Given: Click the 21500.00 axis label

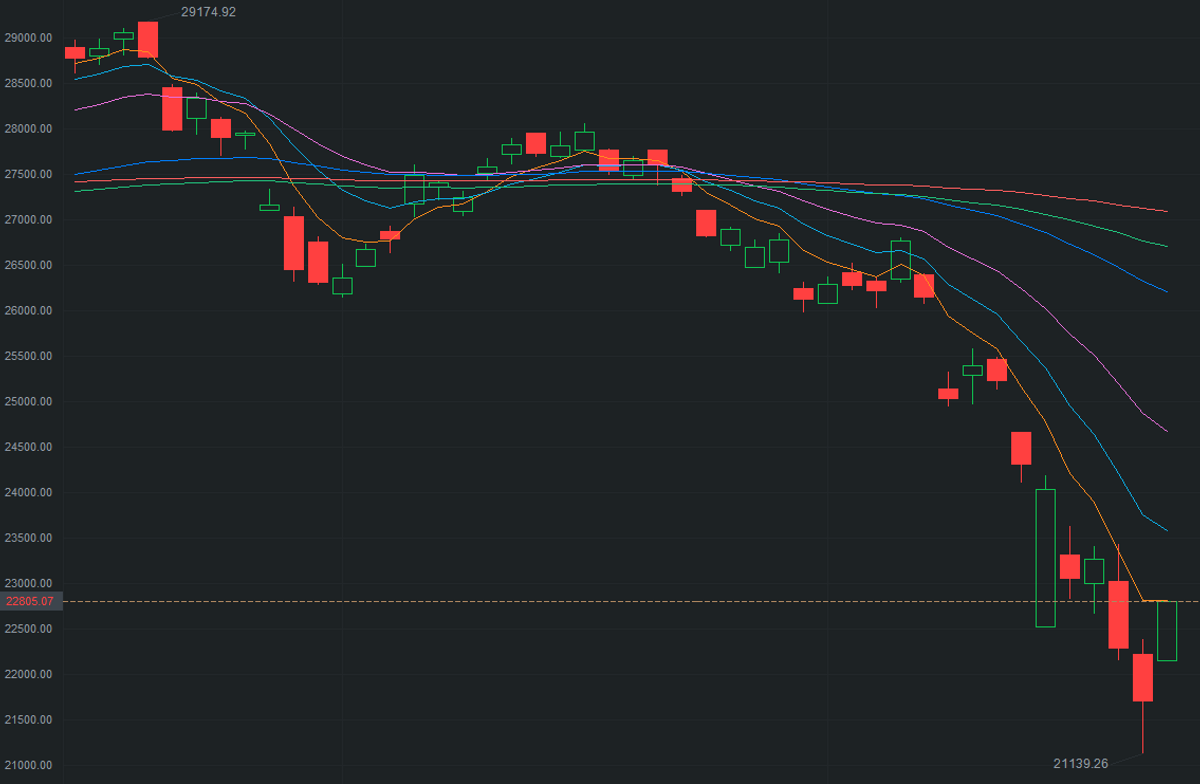Looking at the screenshot, I should click(29, 721).
